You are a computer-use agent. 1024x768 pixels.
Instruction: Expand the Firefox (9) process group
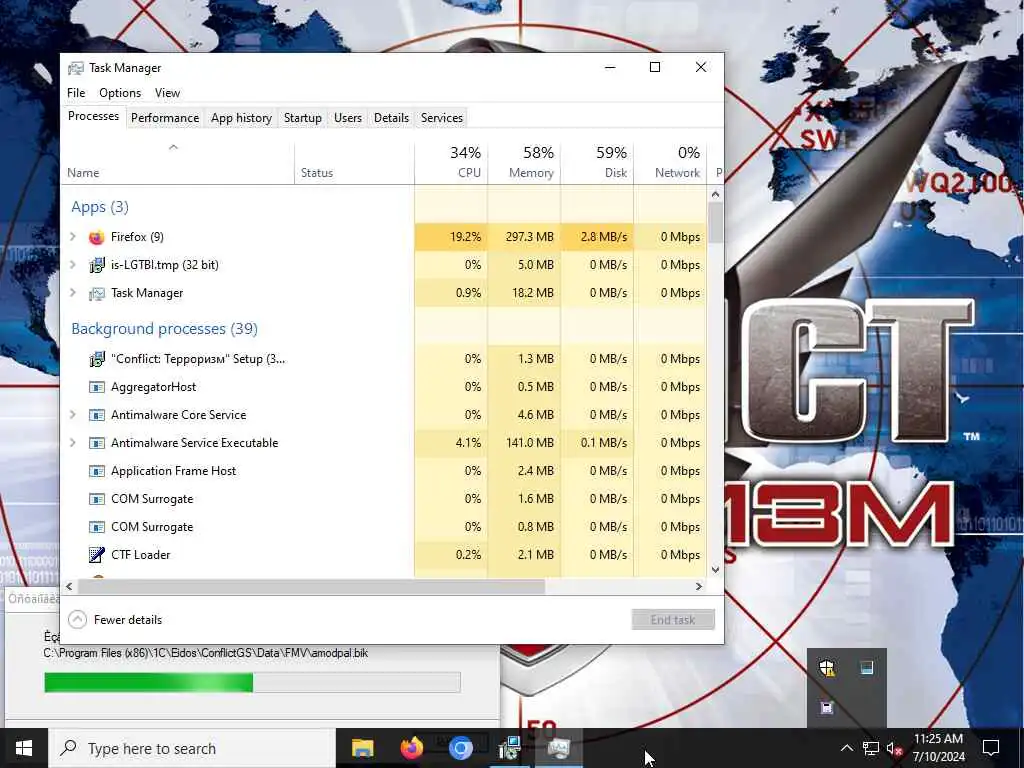(73, 236)
